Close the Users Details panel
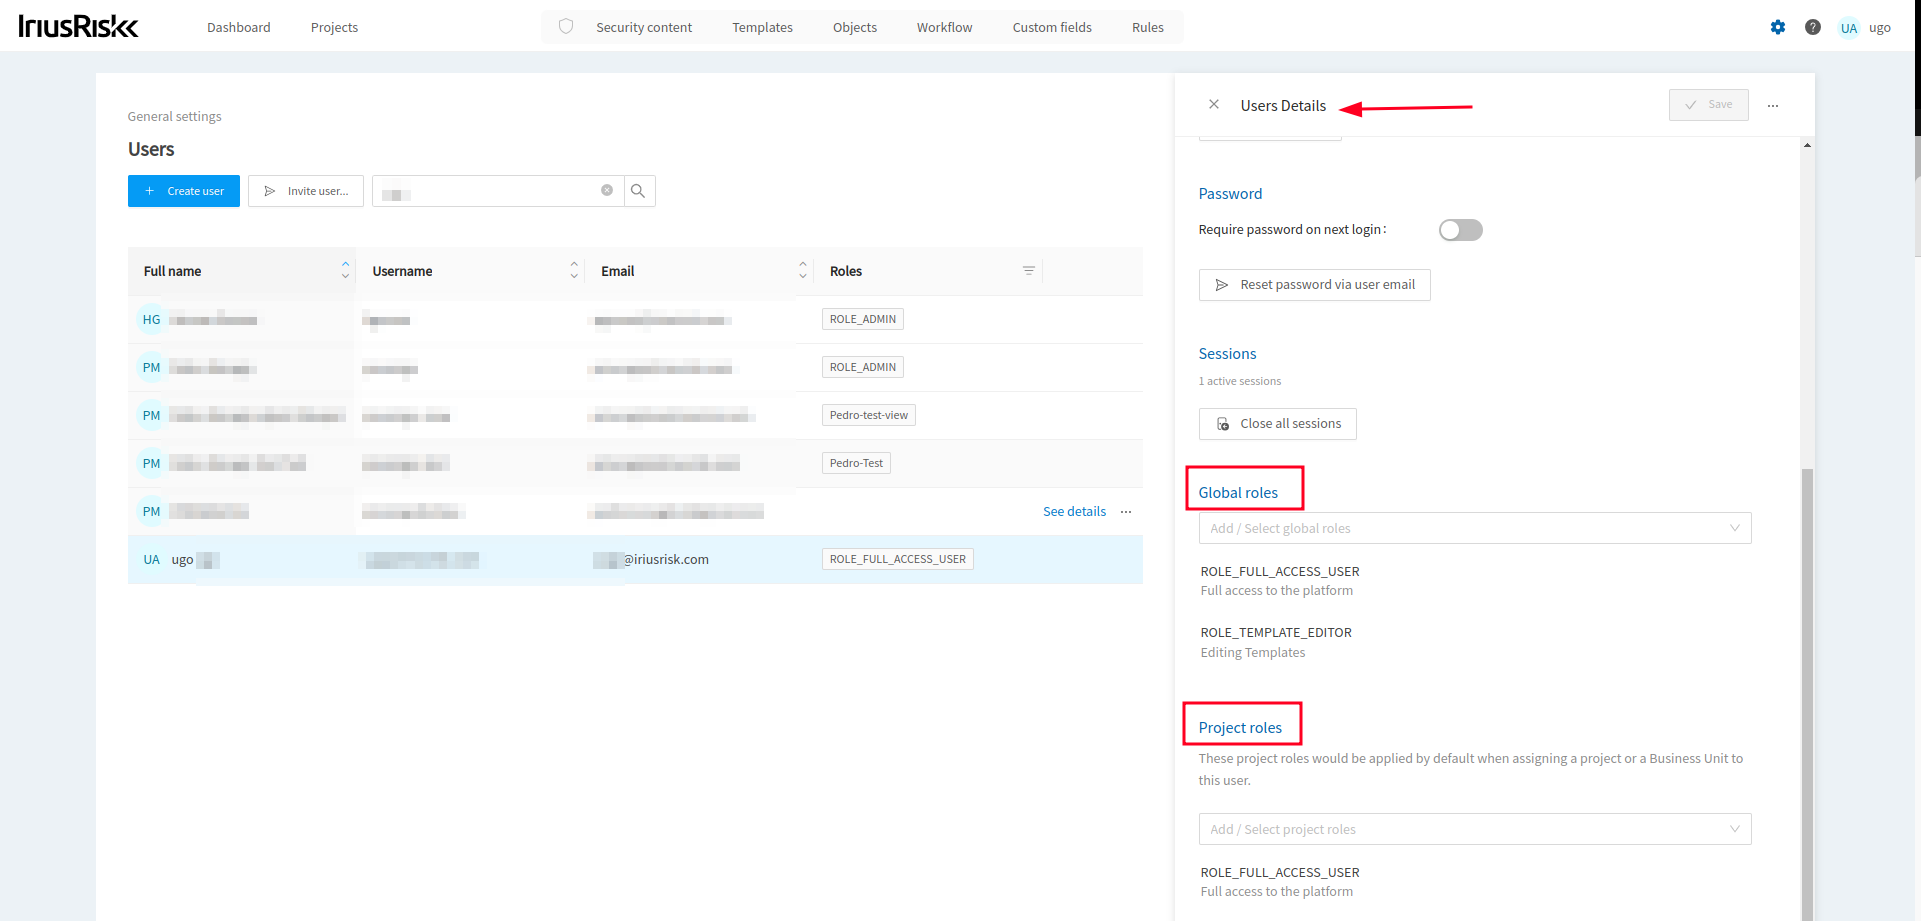 [1213, 104]
